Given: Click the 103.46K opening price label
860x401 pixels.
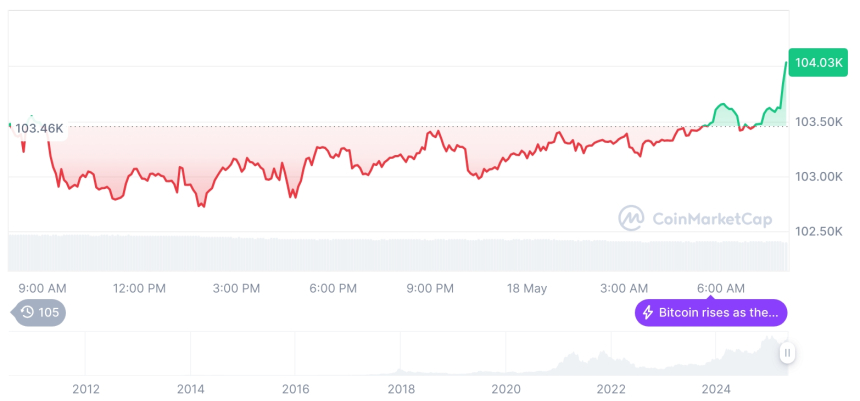Looking at the screenshot, I should coord(39,128).
